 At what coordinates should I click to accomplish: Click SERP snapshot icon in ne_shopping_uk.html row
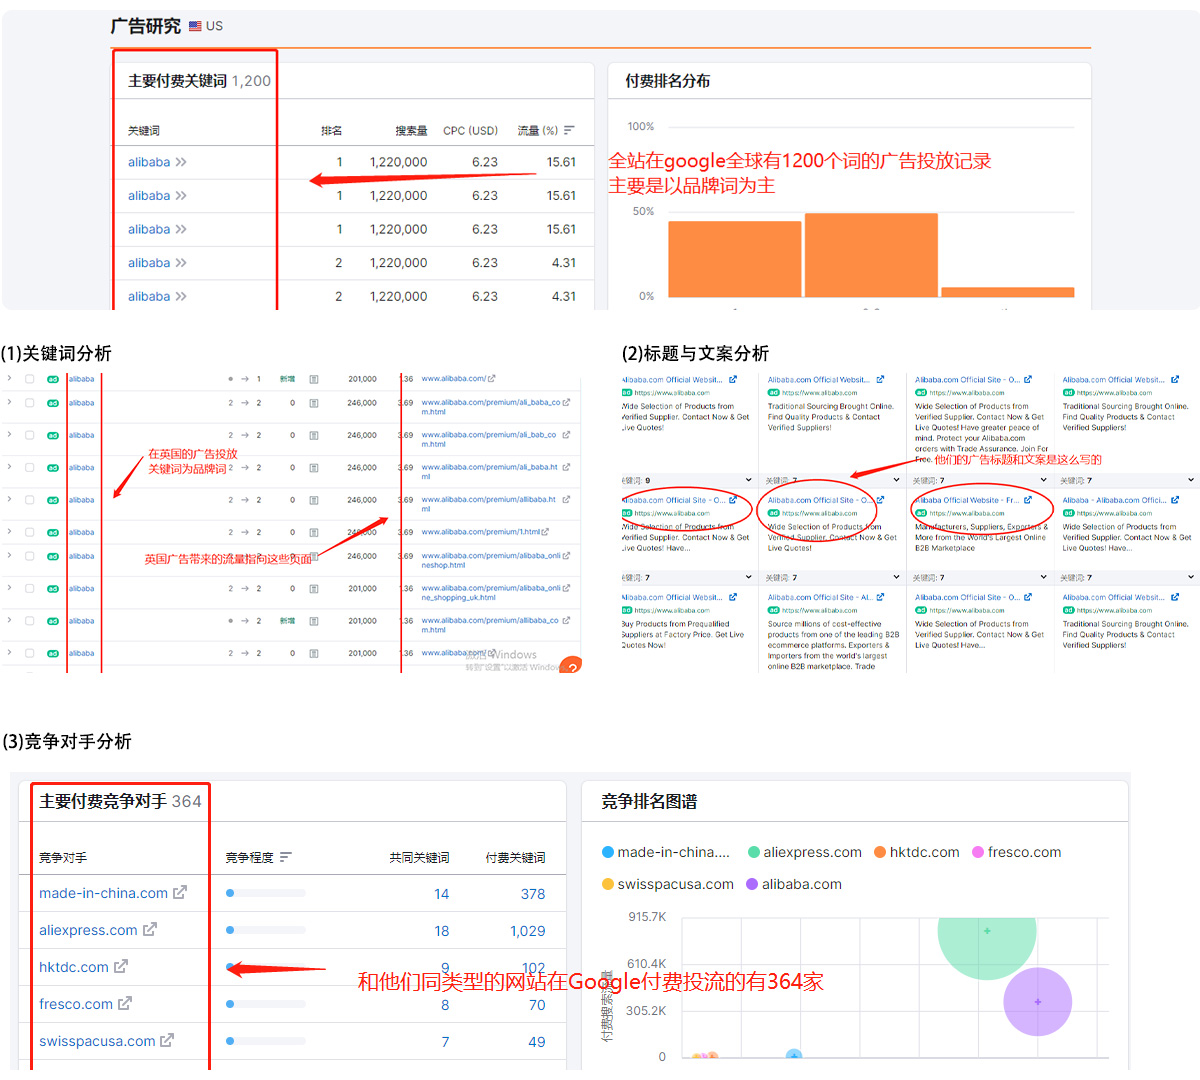pos(313,589)
